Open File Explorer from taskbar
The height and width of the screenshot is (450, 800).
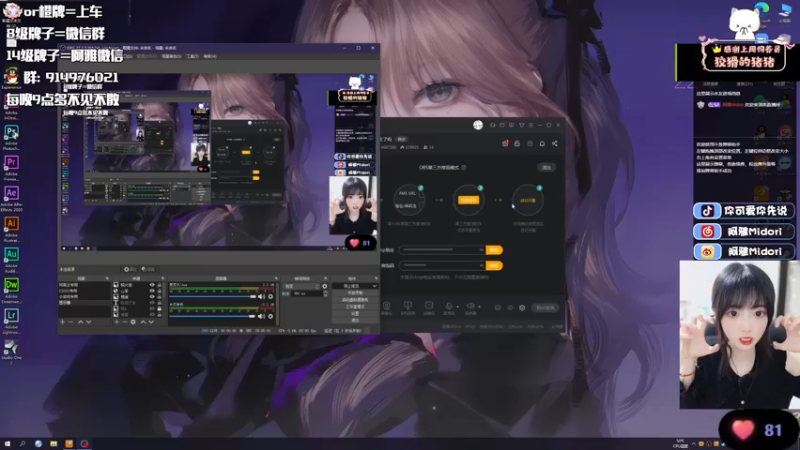(x=54, y=444)
